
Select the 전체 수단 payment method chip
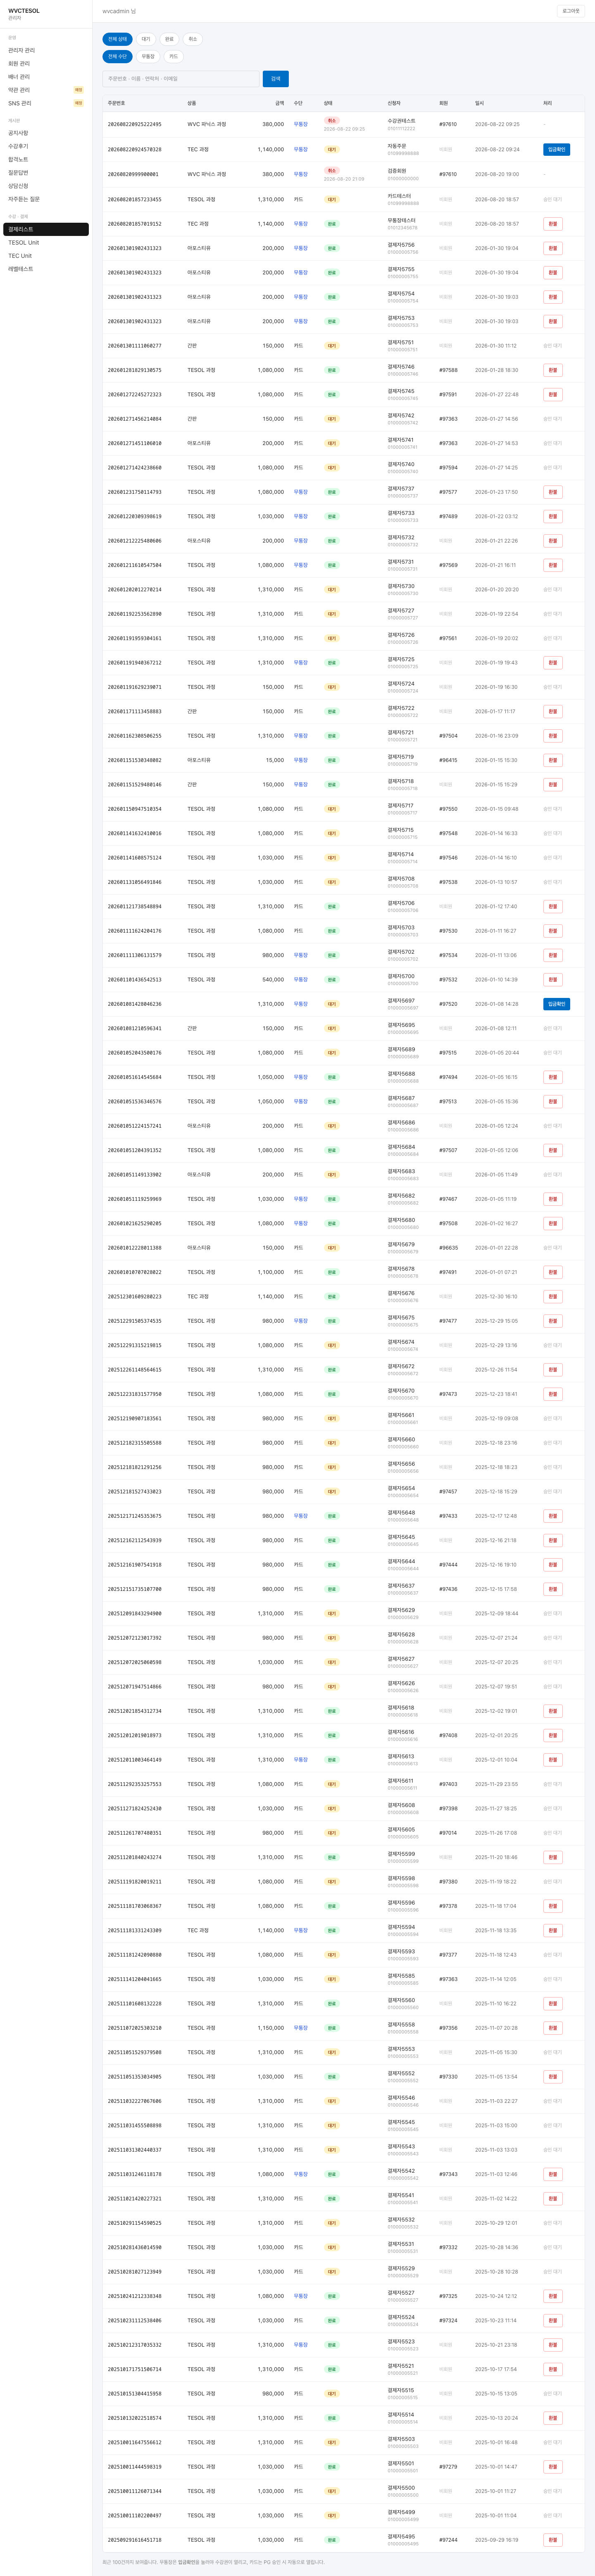pyautogui.click(x=117, y=57)
